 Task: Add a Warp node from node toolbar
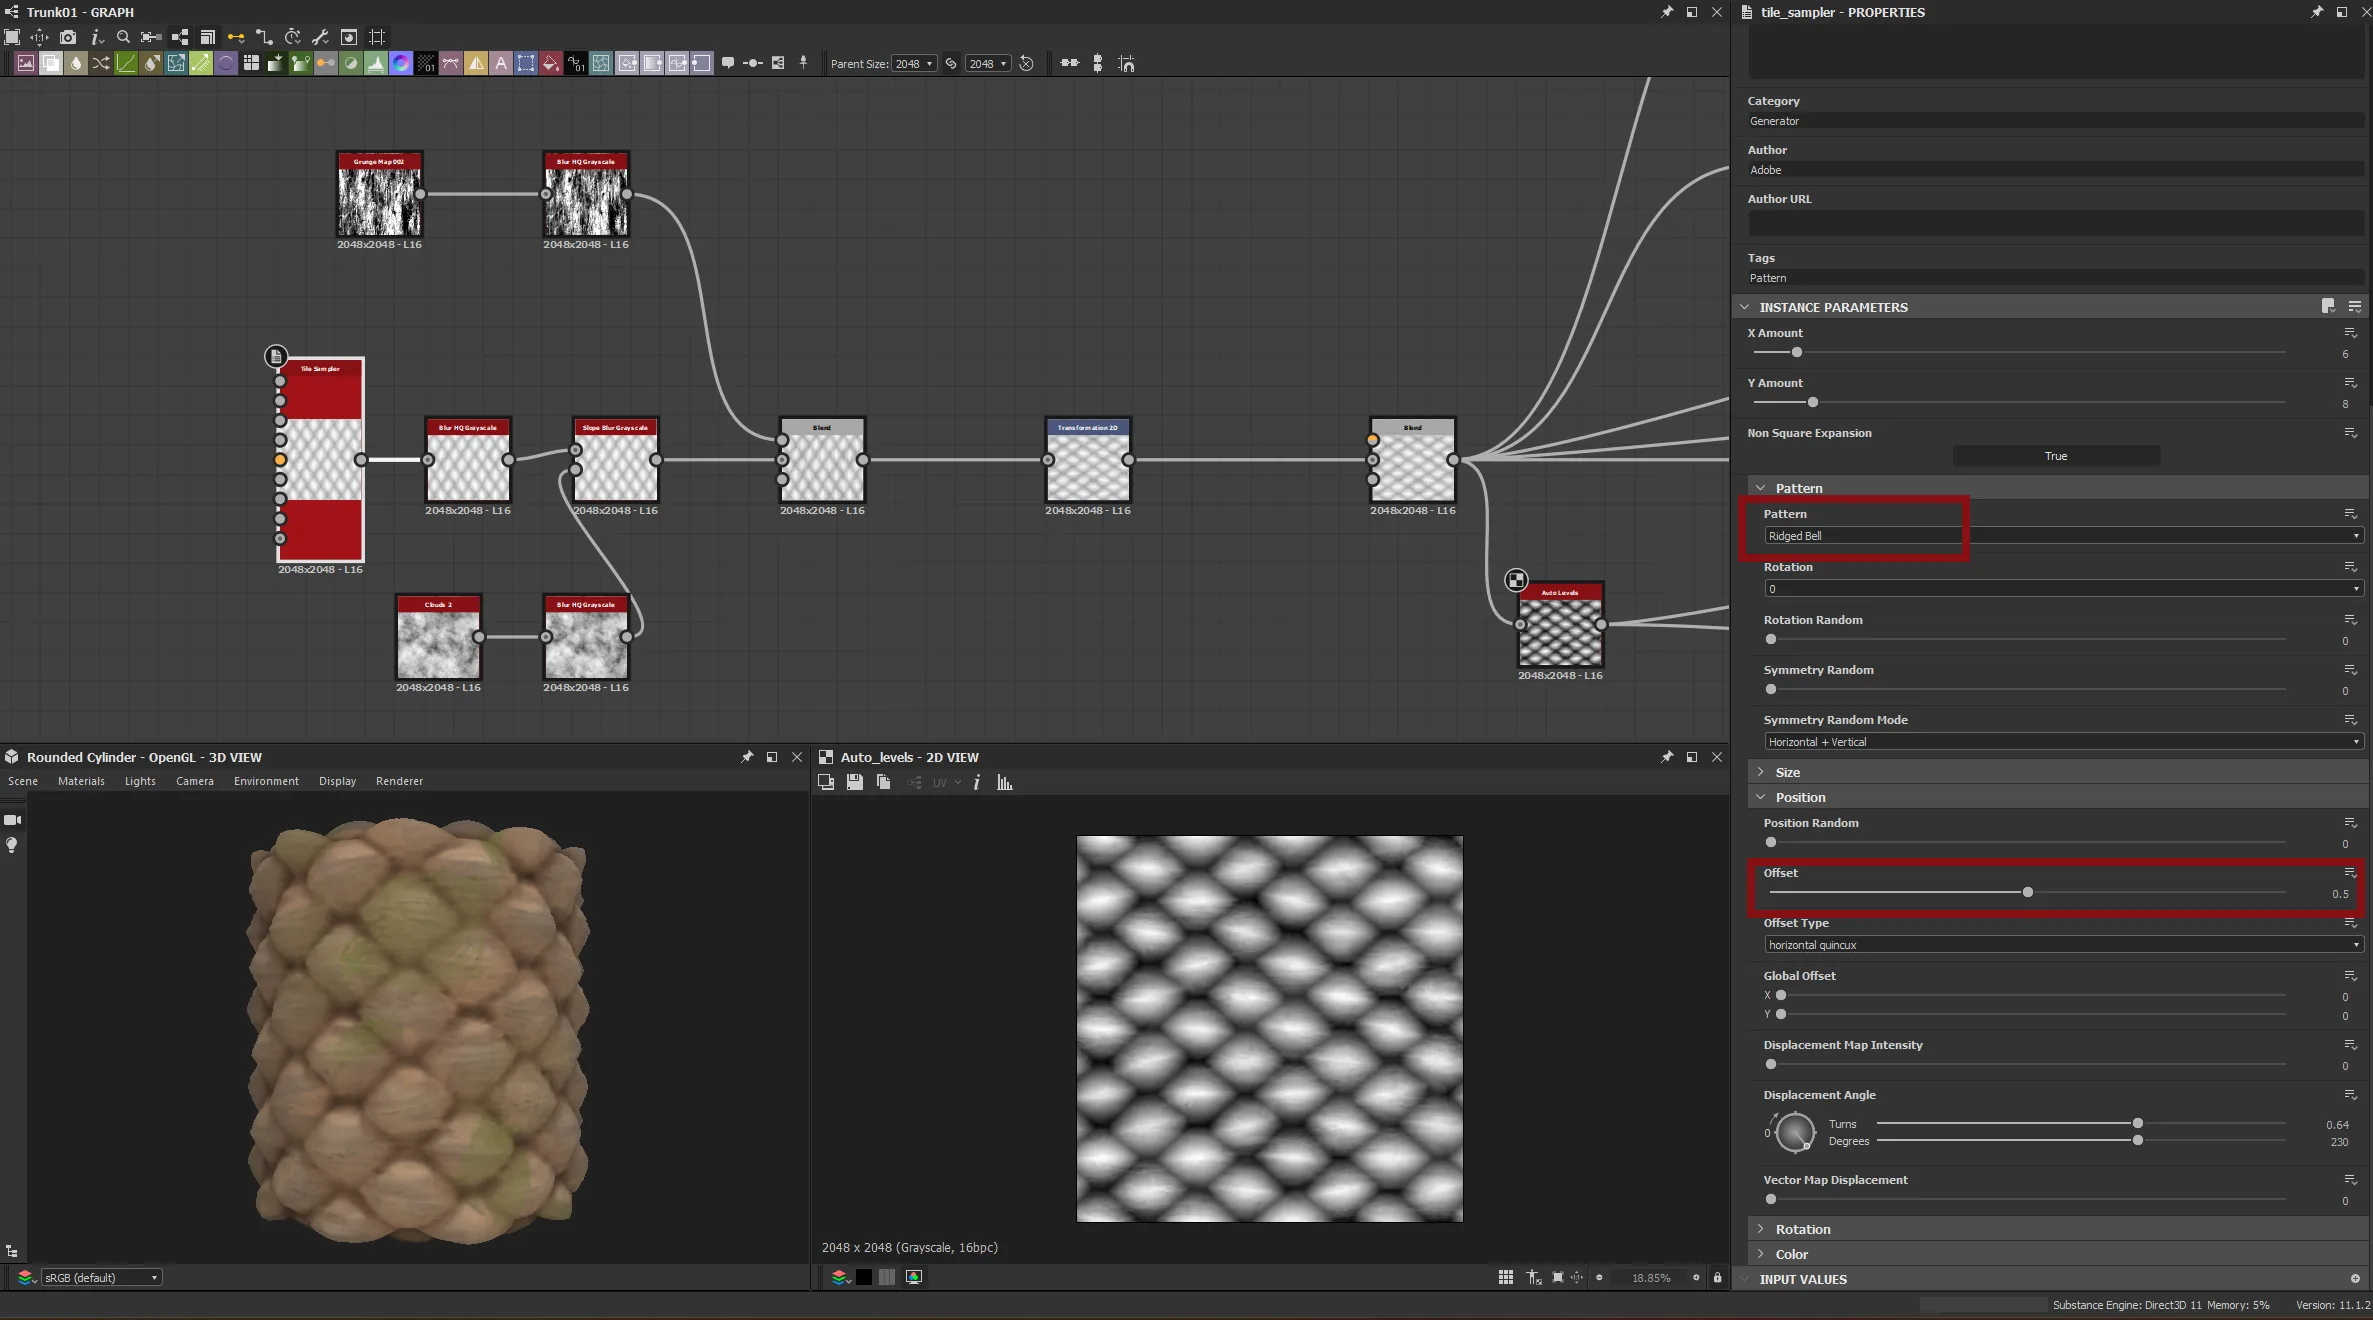601,63
